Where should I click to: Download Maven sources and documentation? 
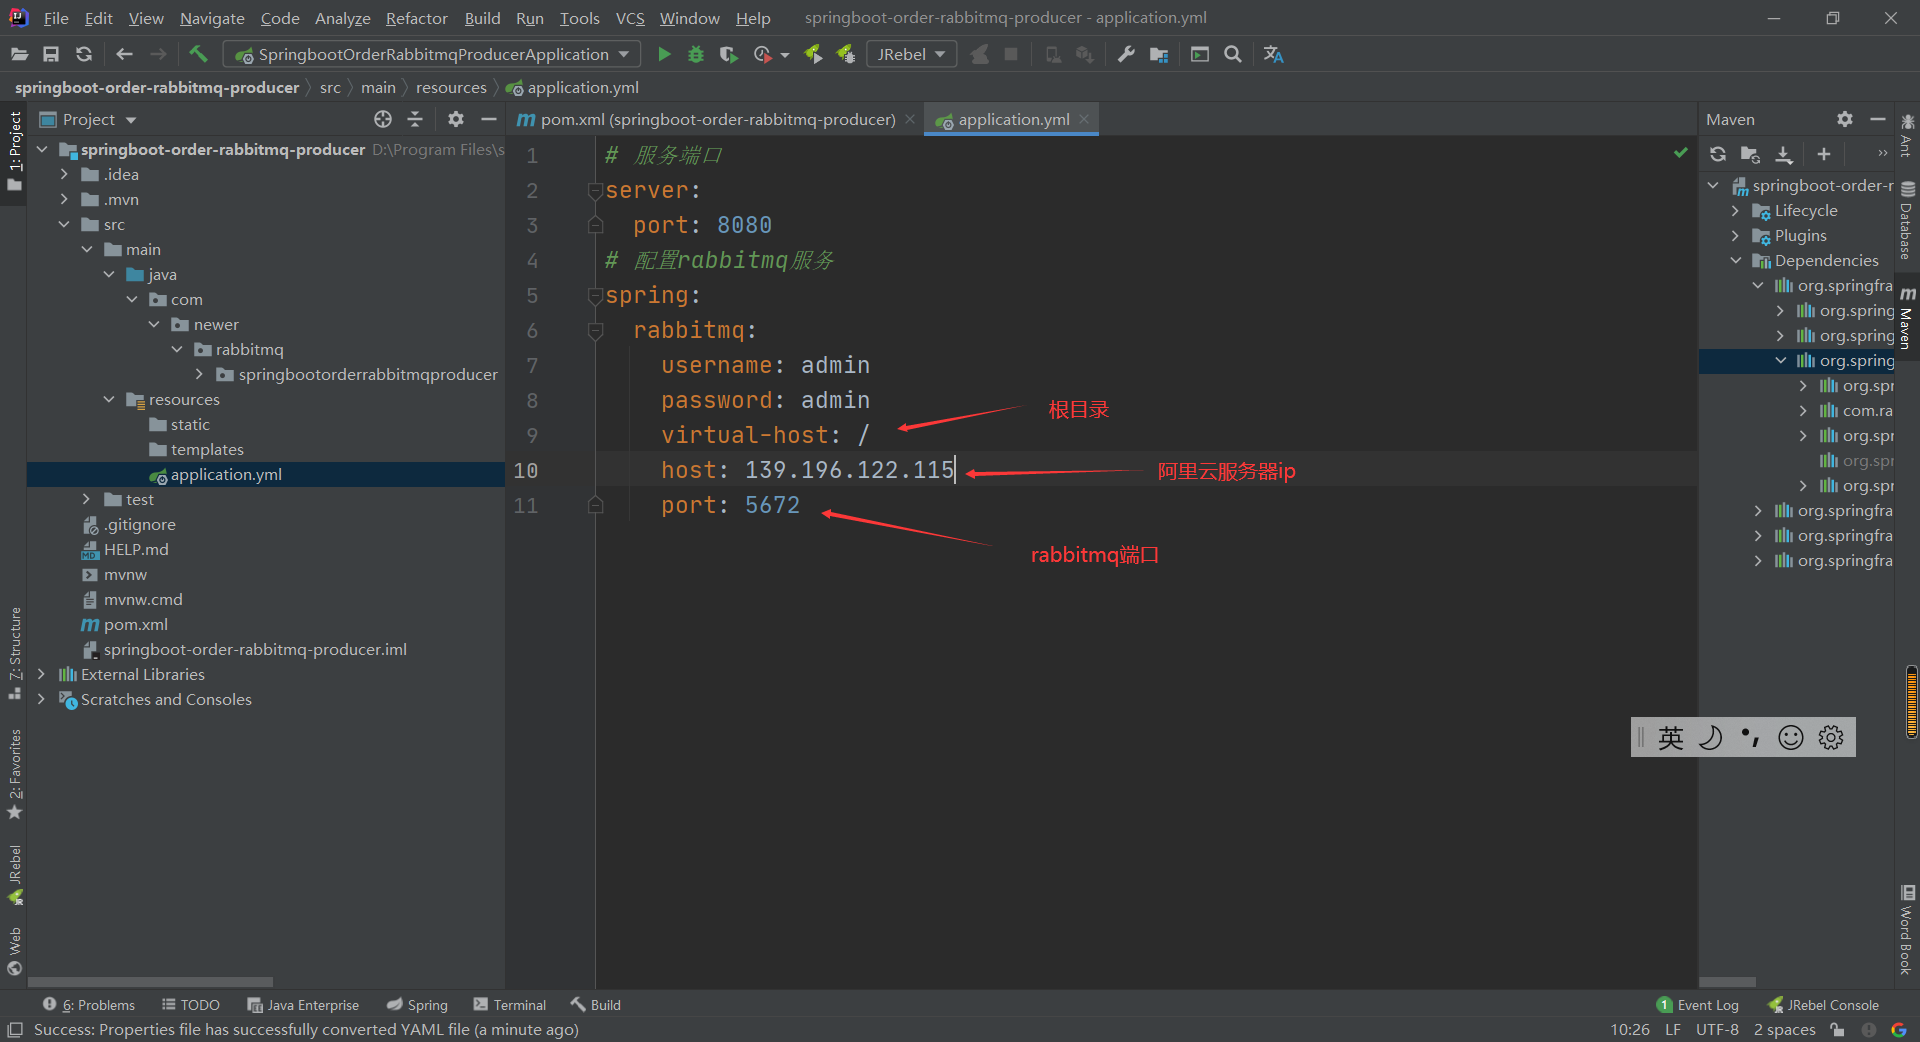coord(1784,155)
